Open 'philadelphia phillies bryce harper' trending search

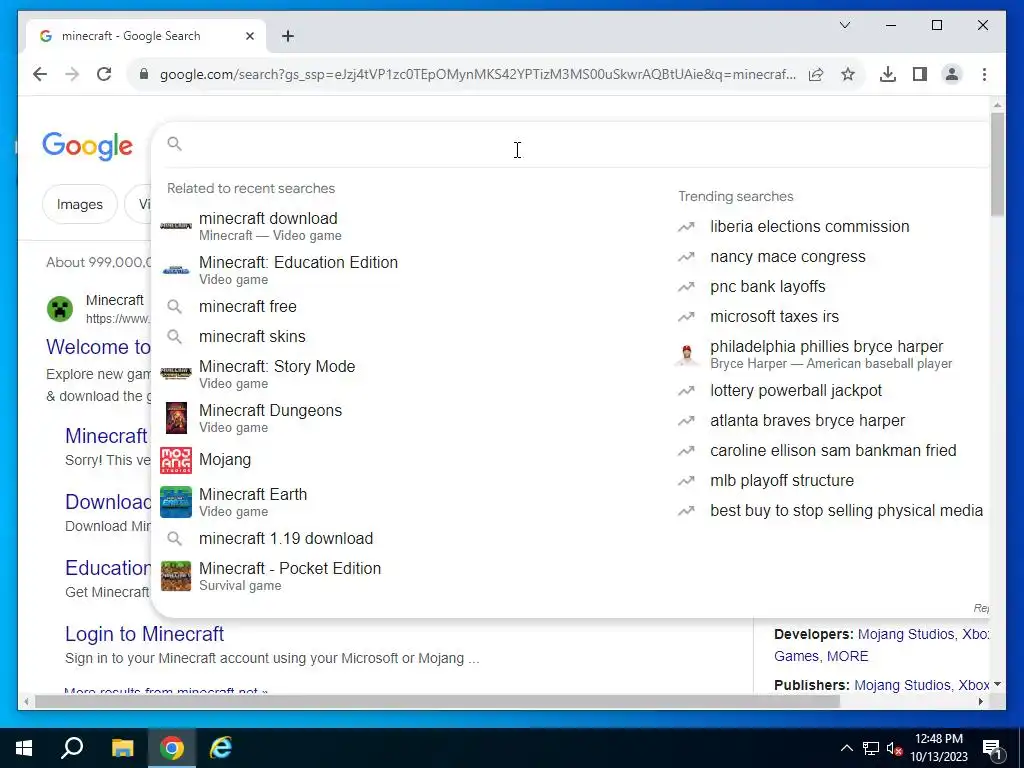[x=831, y=354]
